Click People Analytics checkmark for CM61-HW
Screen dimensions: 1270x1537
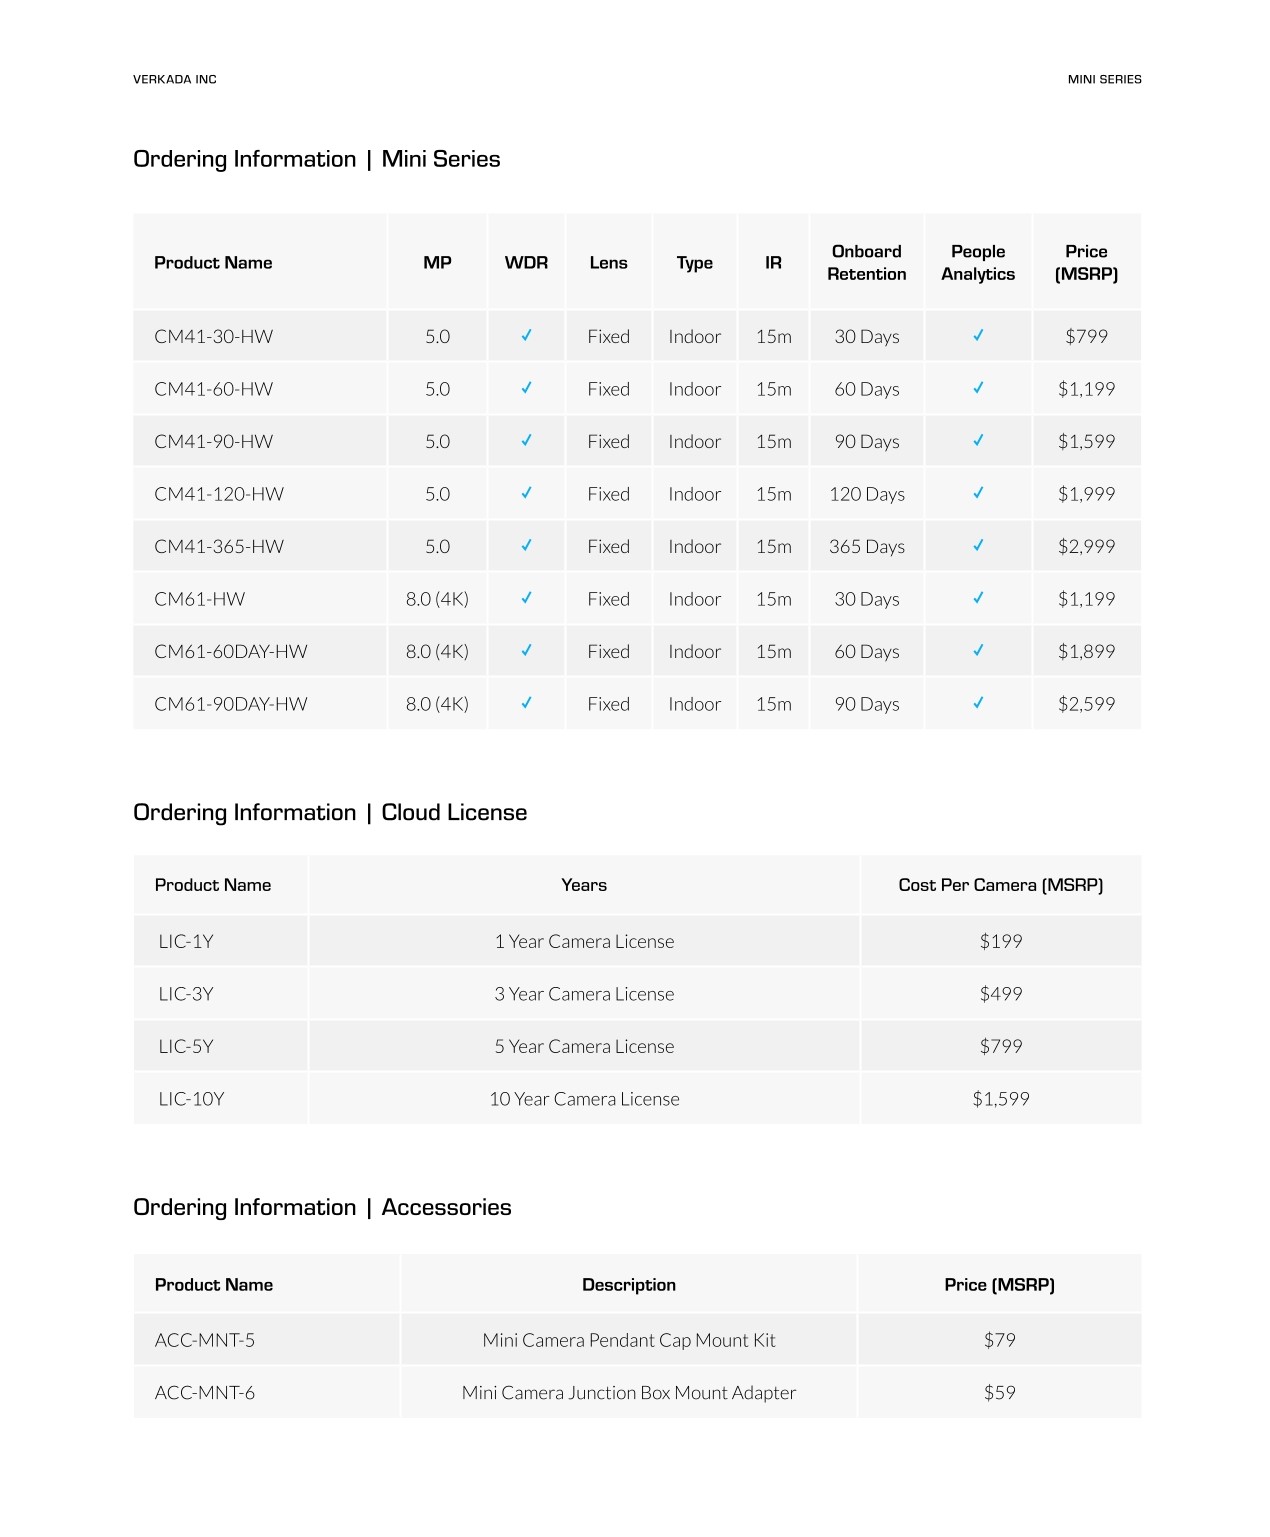click(978, 598)
